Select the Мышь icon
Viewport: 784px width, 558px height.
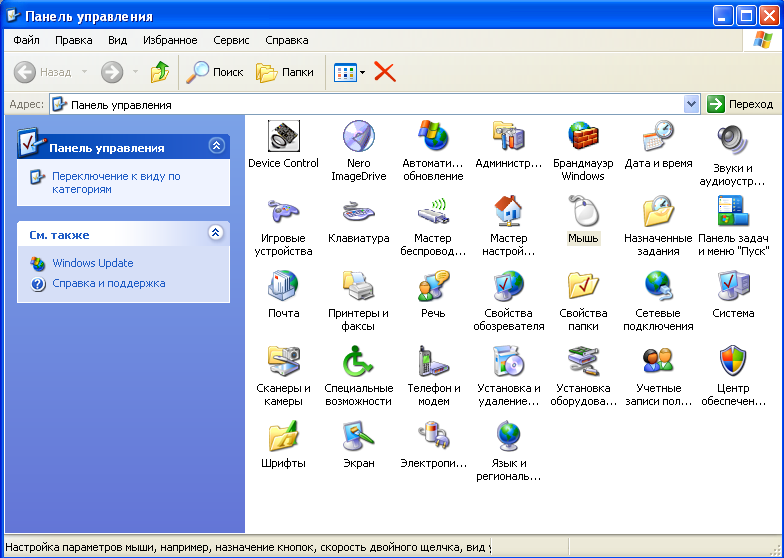point(583,211)
